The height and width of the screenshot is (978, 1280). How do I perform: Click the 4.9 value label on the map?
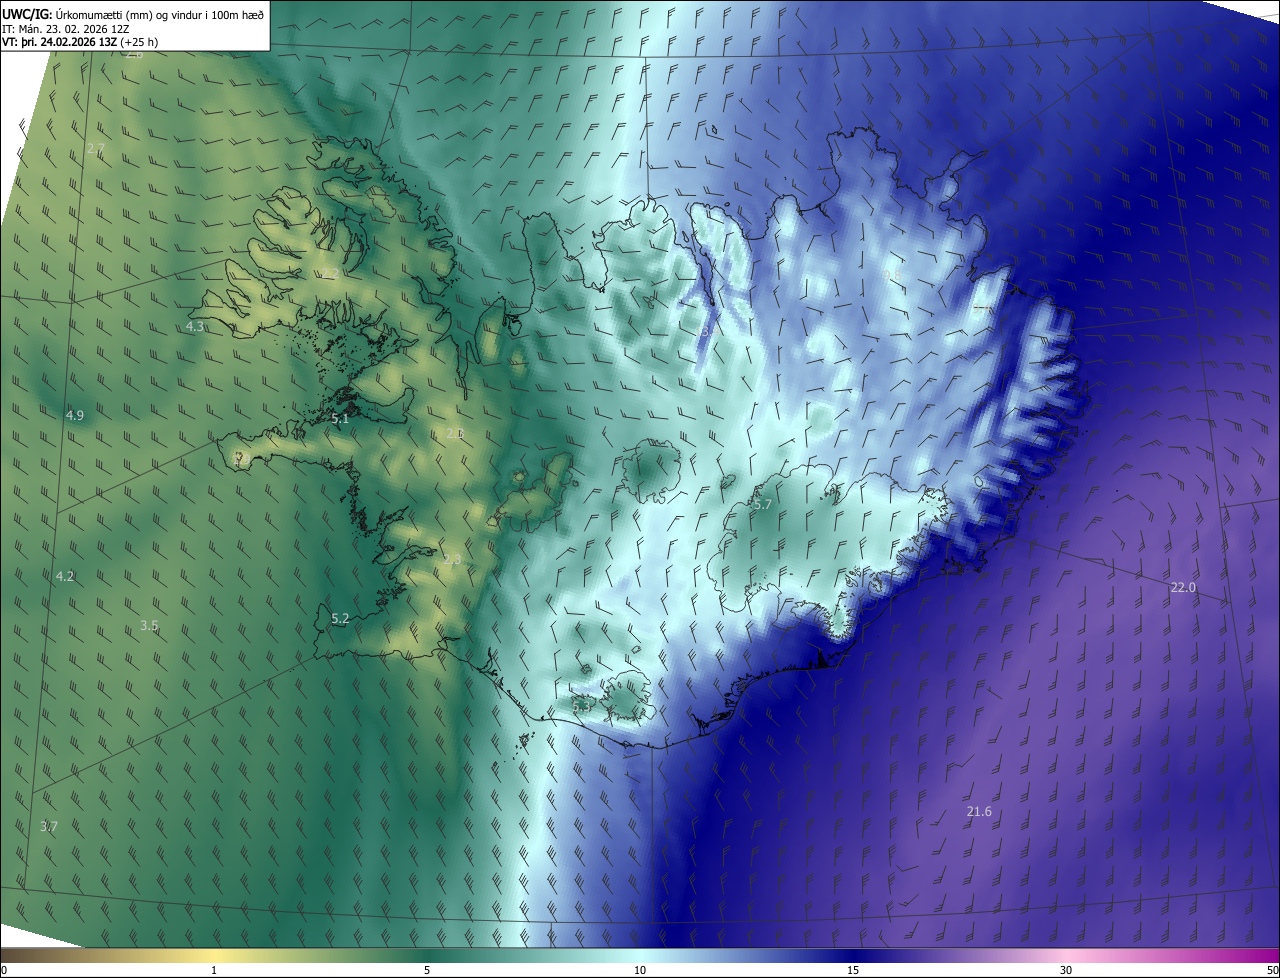tap(75, 415)
